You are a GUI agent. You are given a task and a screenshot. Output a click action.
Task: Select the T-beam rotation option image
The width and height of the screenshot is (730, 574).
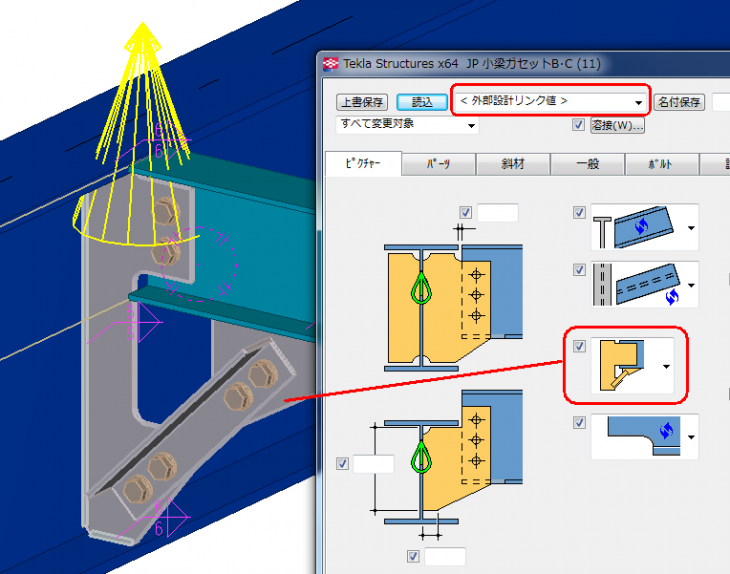click(635, 227)
